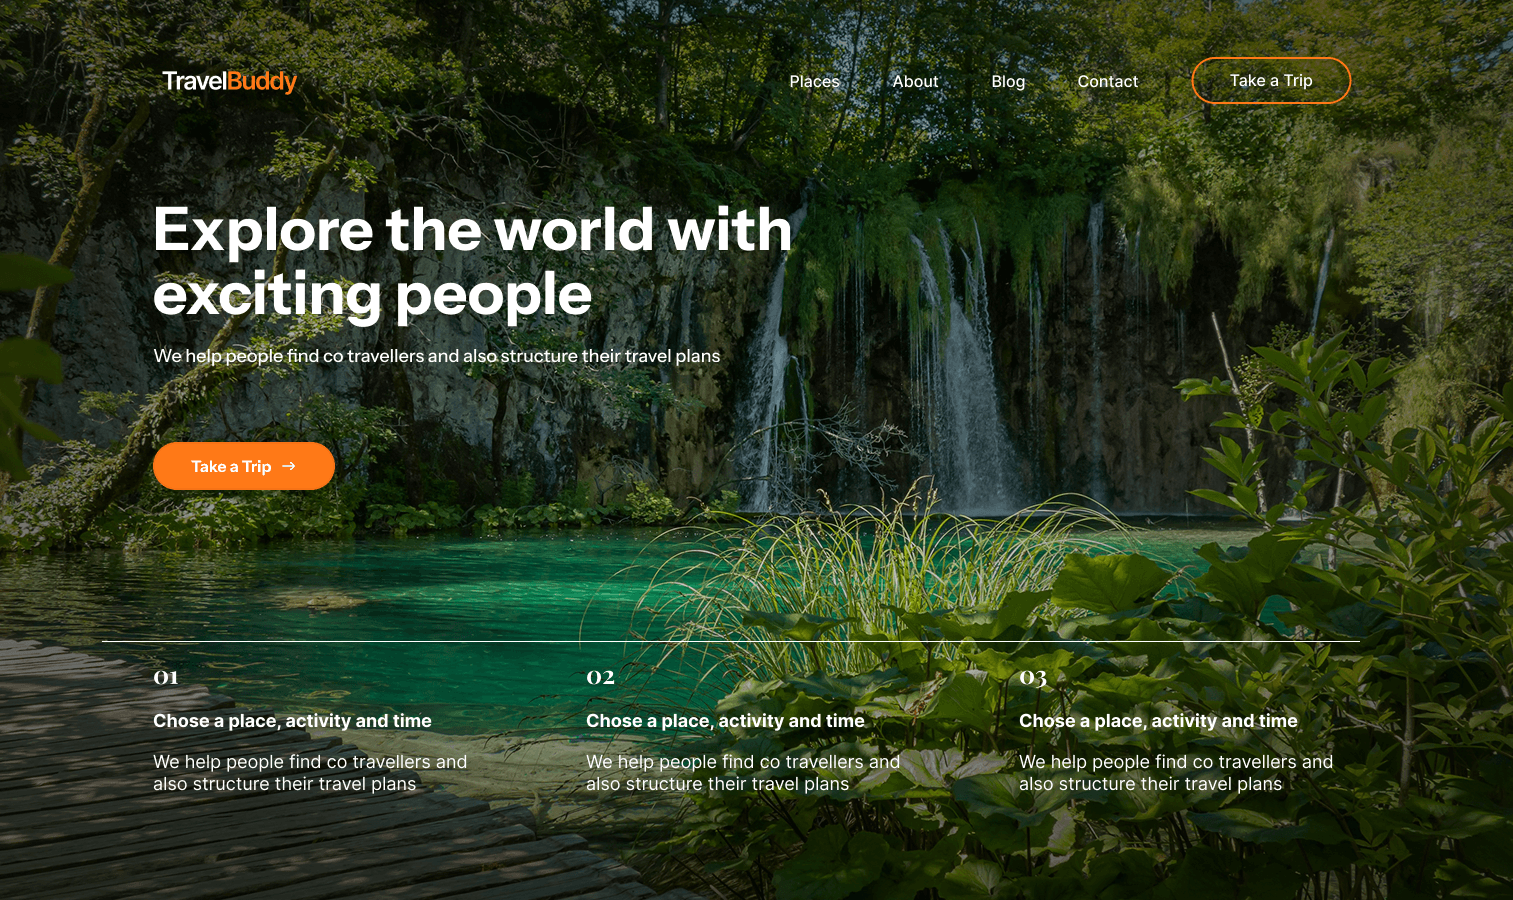Open the Contact page link

pos(1107,82)
